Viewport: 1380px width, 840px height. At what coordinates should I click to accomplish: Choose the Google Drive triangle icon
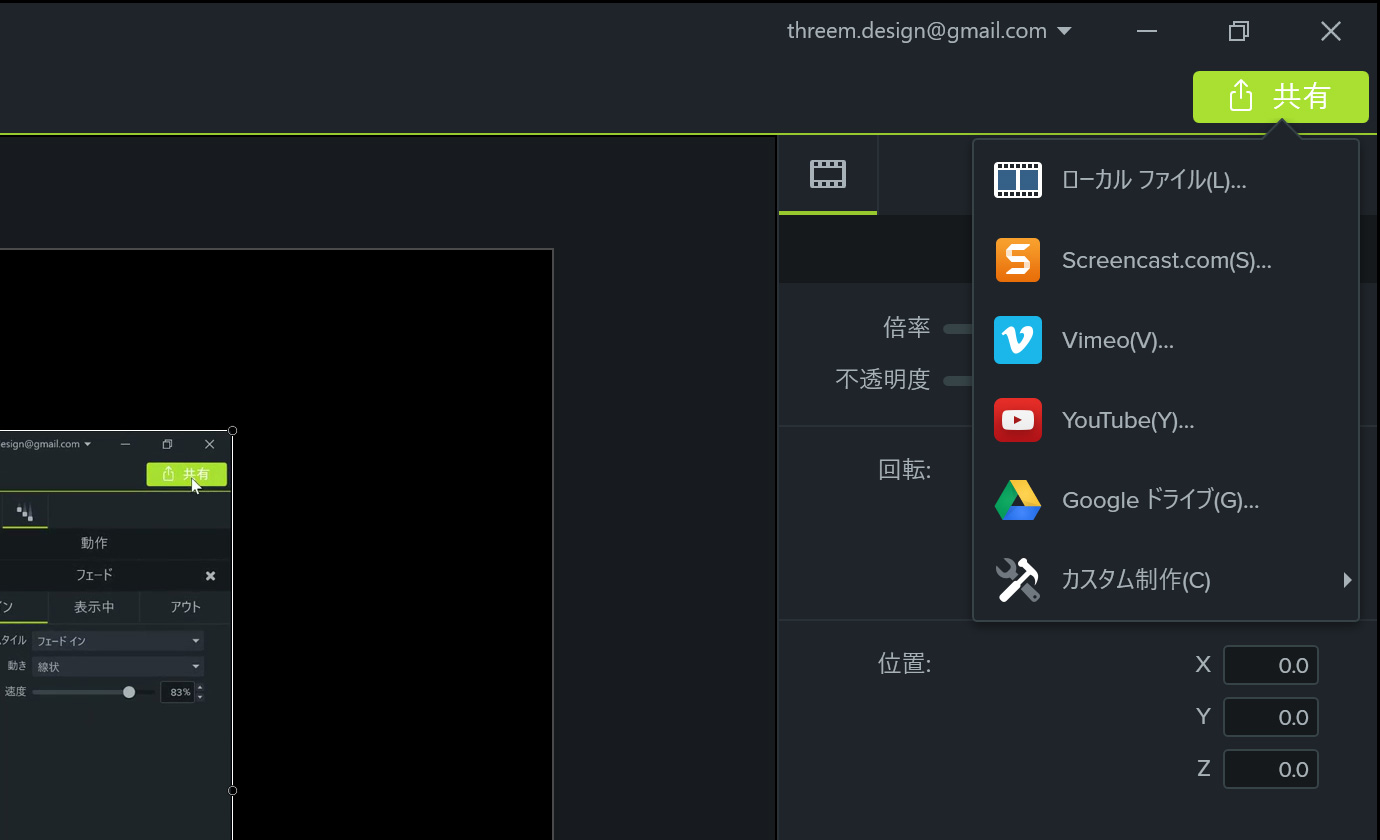[x=1017, y=500]
